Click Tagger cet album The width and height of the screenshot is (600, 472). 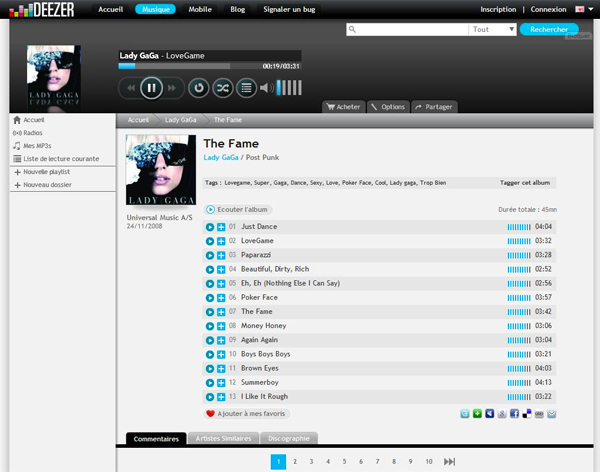525,183
